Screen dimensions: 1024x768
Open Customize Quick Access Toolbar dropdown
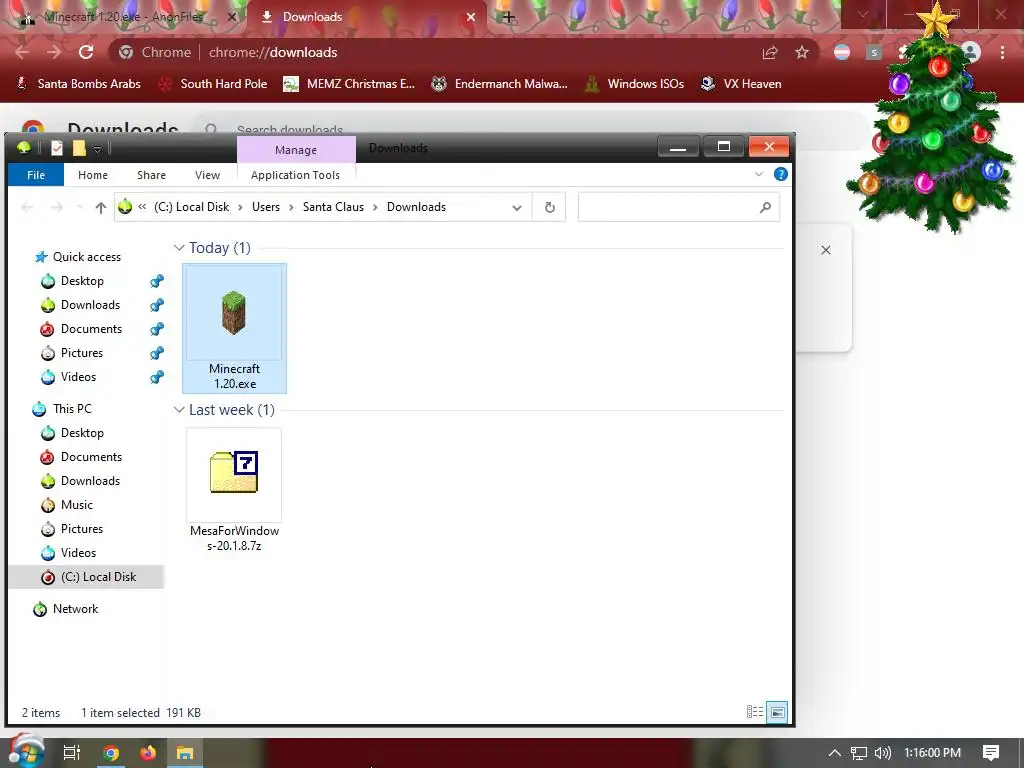coord(97,150)
